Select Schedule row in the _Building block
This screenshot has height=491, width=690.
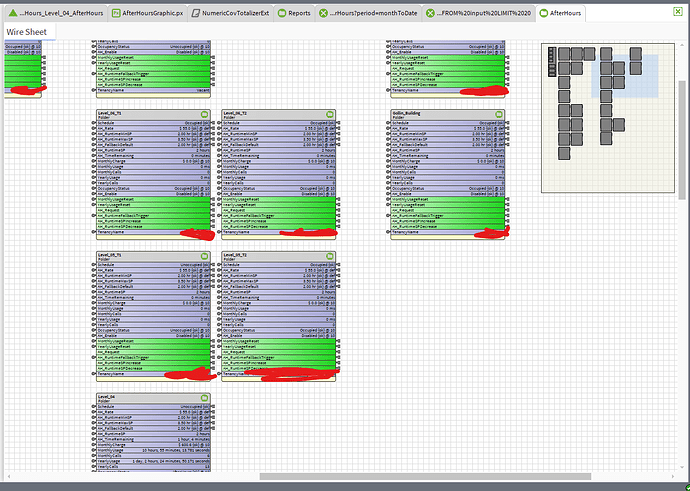[x=448, y=123]
